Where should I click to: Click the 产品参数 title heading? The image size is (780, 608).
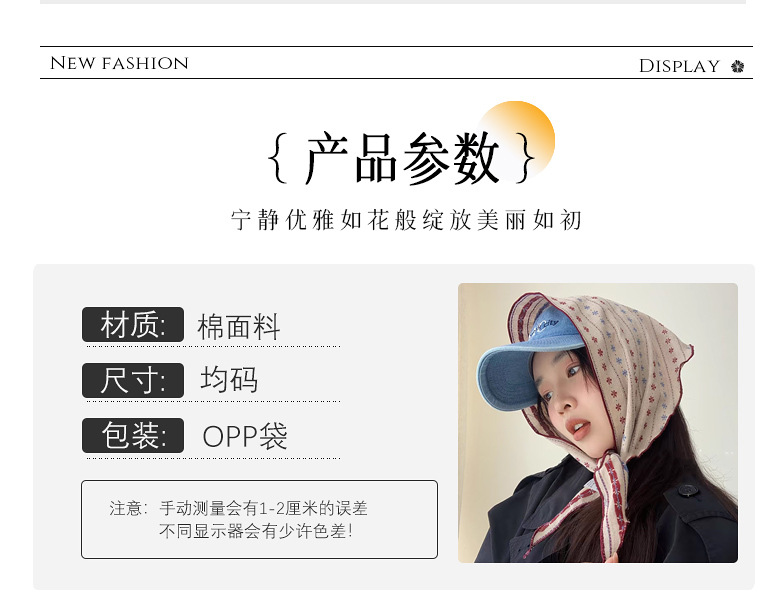(402, 158)
